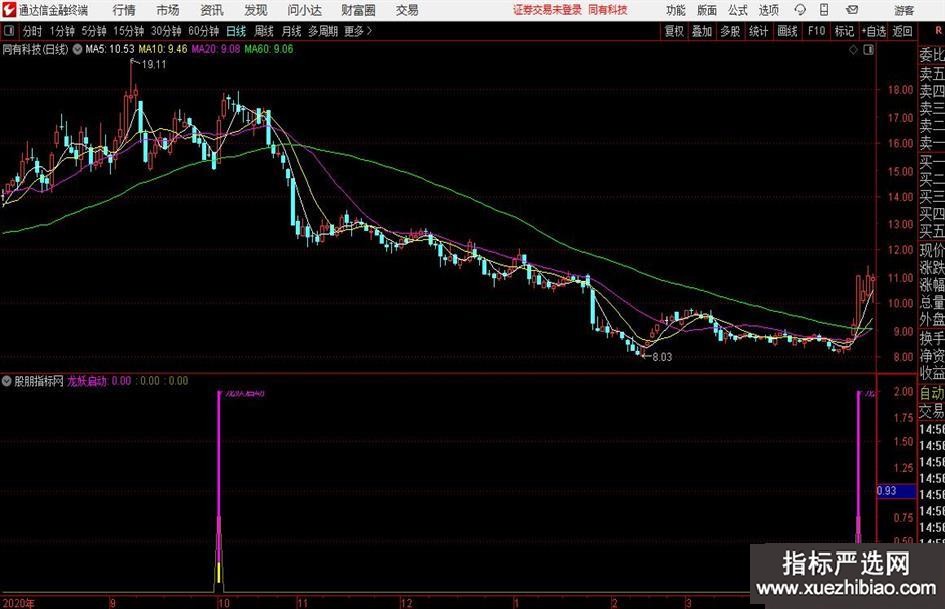Open the mail envelope icon
The width and height of the screenshot is (945, 609).
(x=852, y=10)
